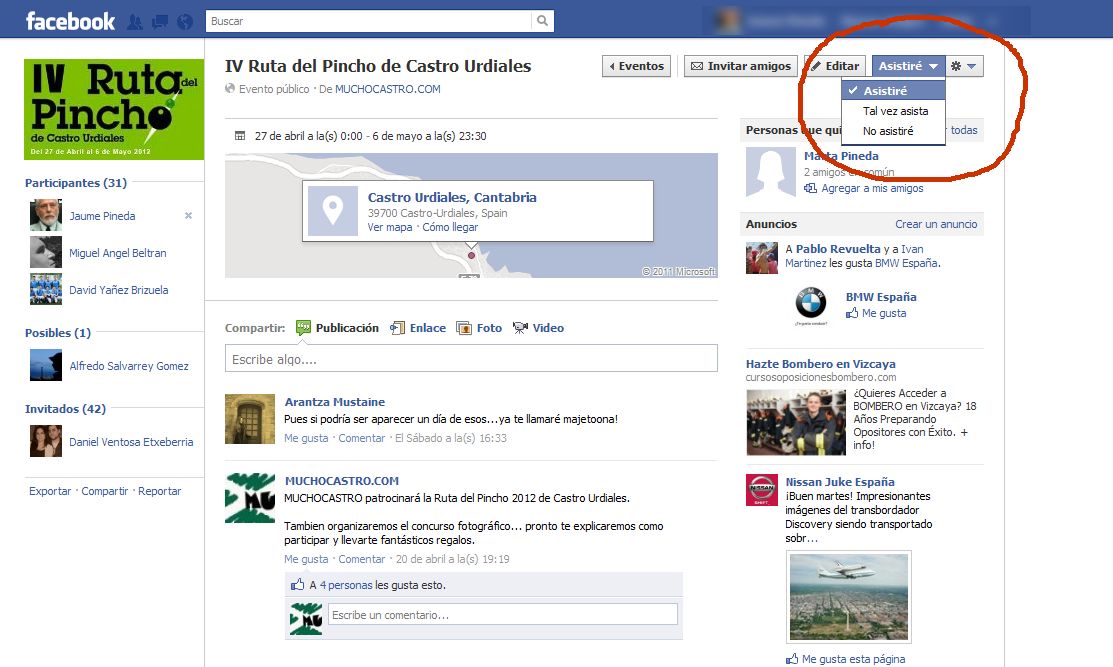
Task: Click Pablo Revuelta name in ad
Action: click(x=838, y=248)
